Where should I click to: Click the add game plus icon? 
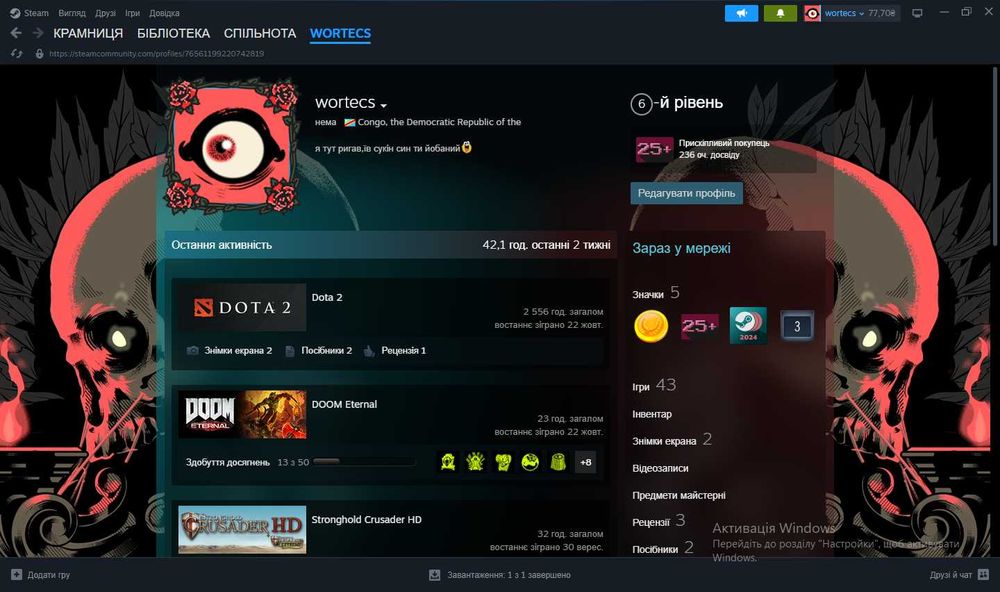[17, 575]
